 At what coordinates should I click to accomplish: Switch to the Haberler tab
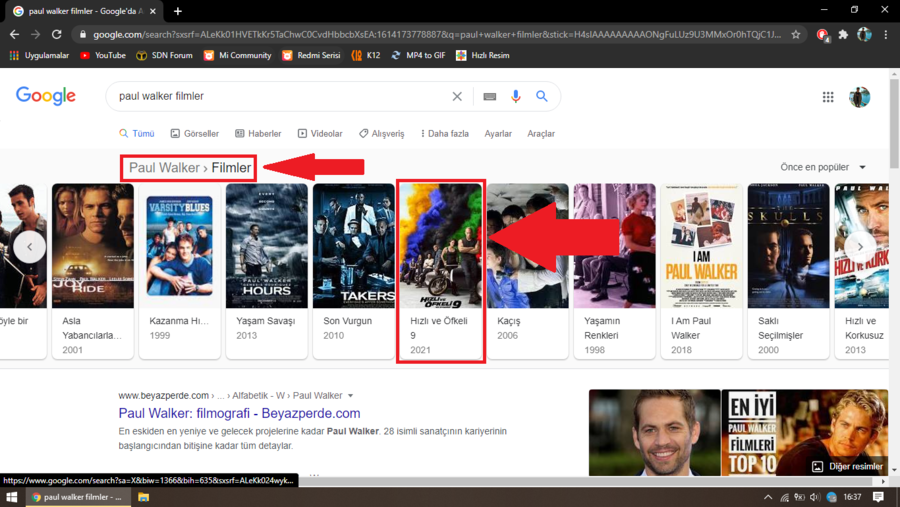(258, 133)
